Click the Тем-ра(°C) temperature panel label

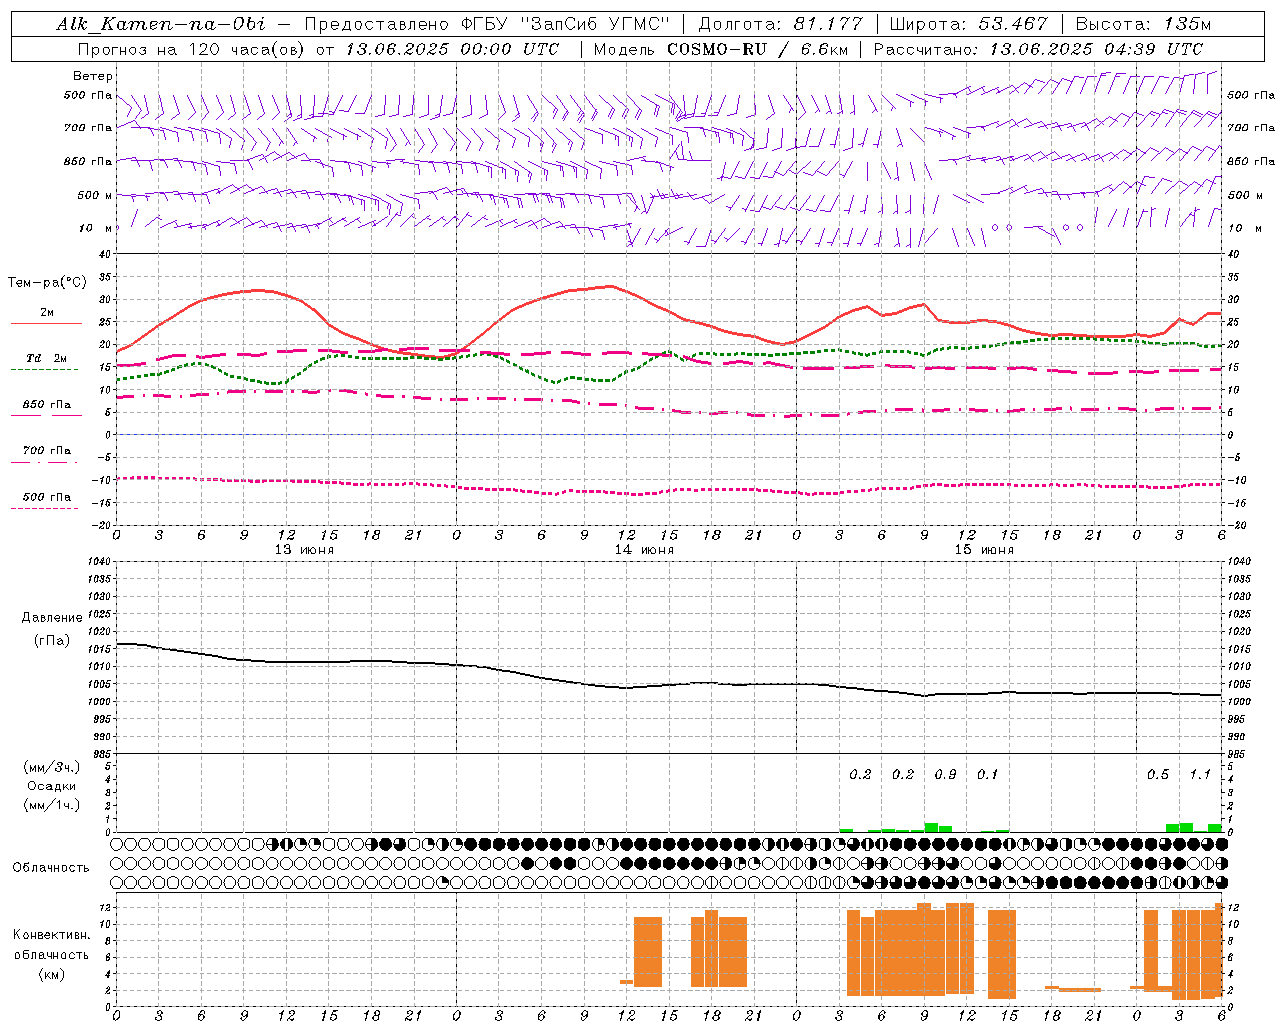(x=47, y=283)
